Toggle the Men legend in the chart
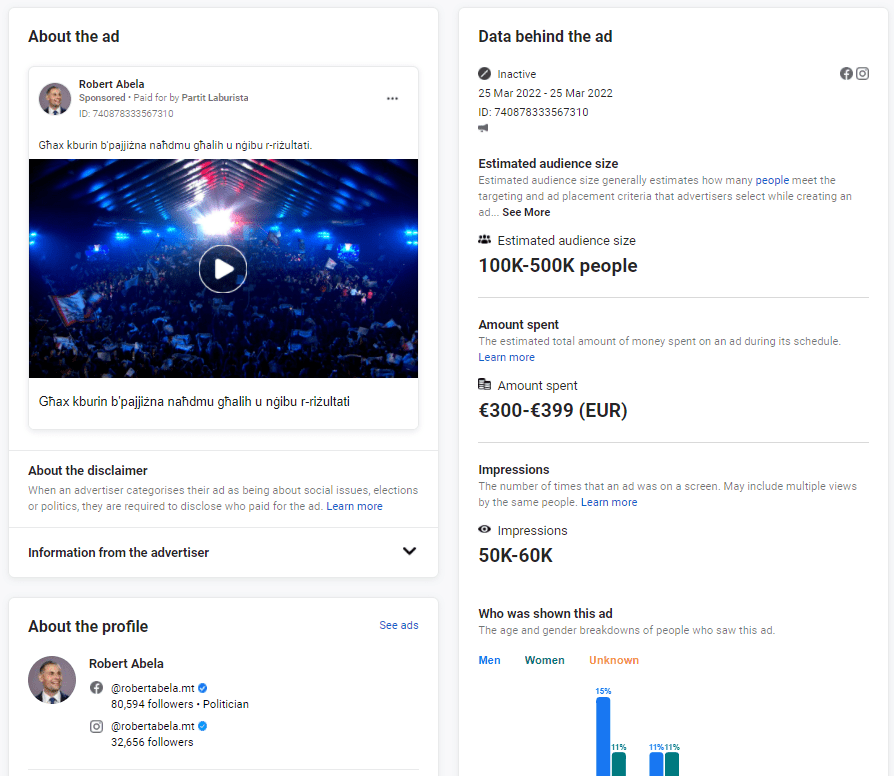Image resolution: width=894 pixels, height=776 pixels. click(x=489, y=660)
